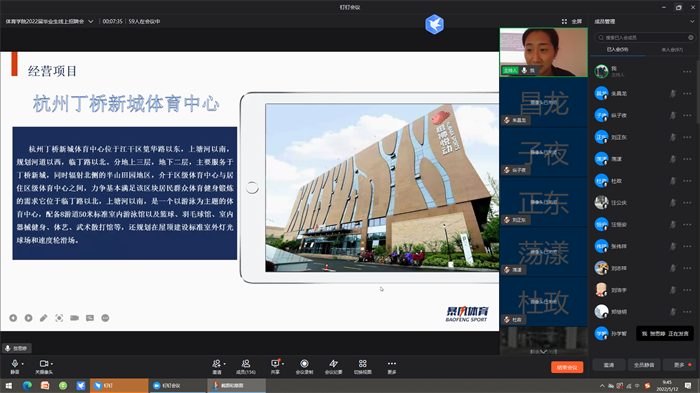The height and width of the screenshot is (393, 700).
Task: Collapse the member management panel chevron
Action: tap(692, 21)
